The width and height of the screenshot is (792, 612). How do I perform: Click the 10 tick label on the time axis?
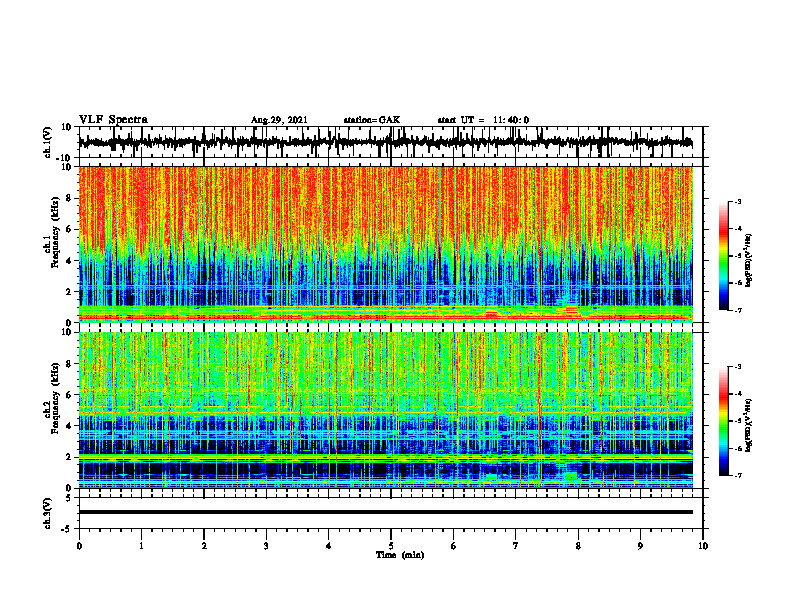point(703,546)
